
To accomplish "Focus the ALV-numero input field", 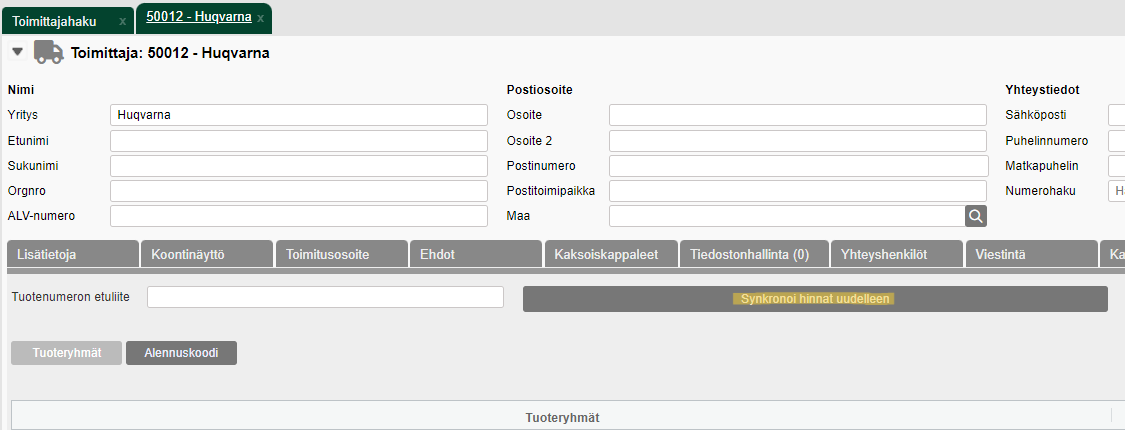I will point(298,215).
